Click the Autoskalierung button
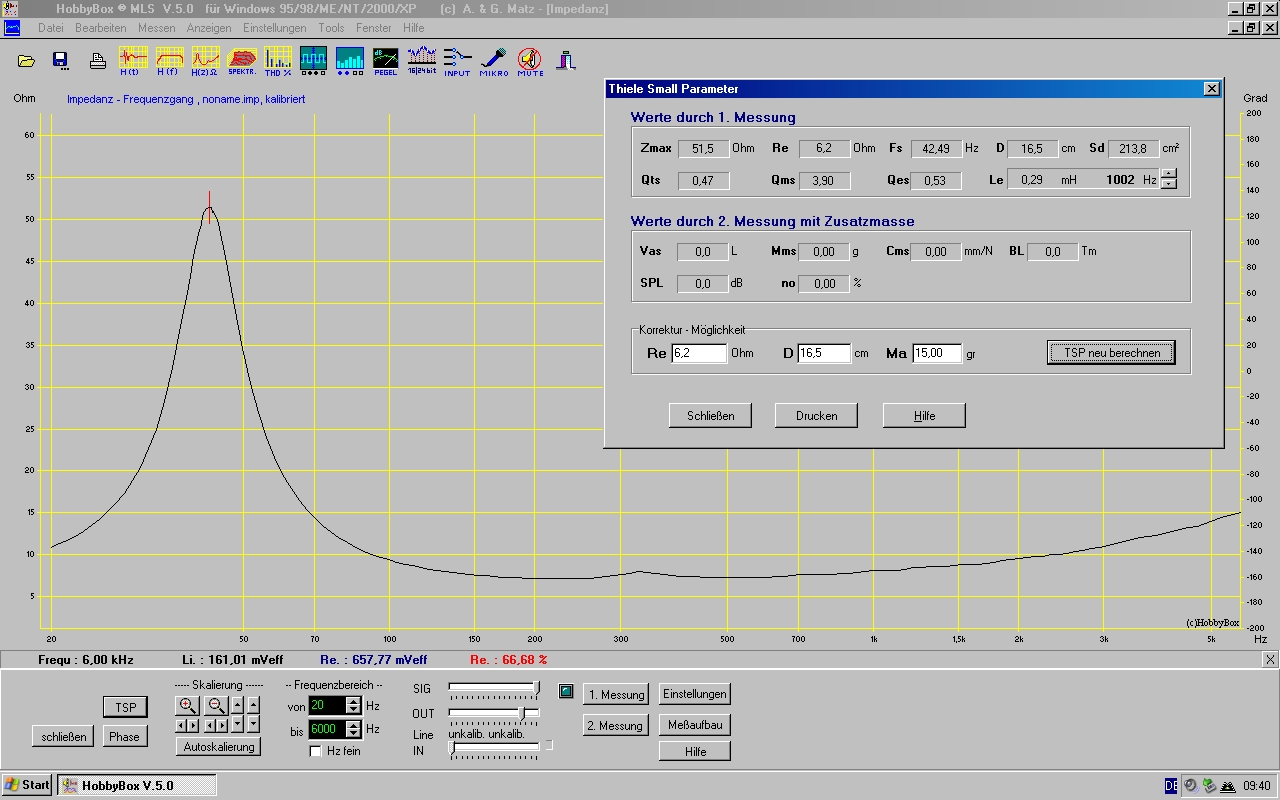Viewport: 1280px width, 800px height. point(219,746)
